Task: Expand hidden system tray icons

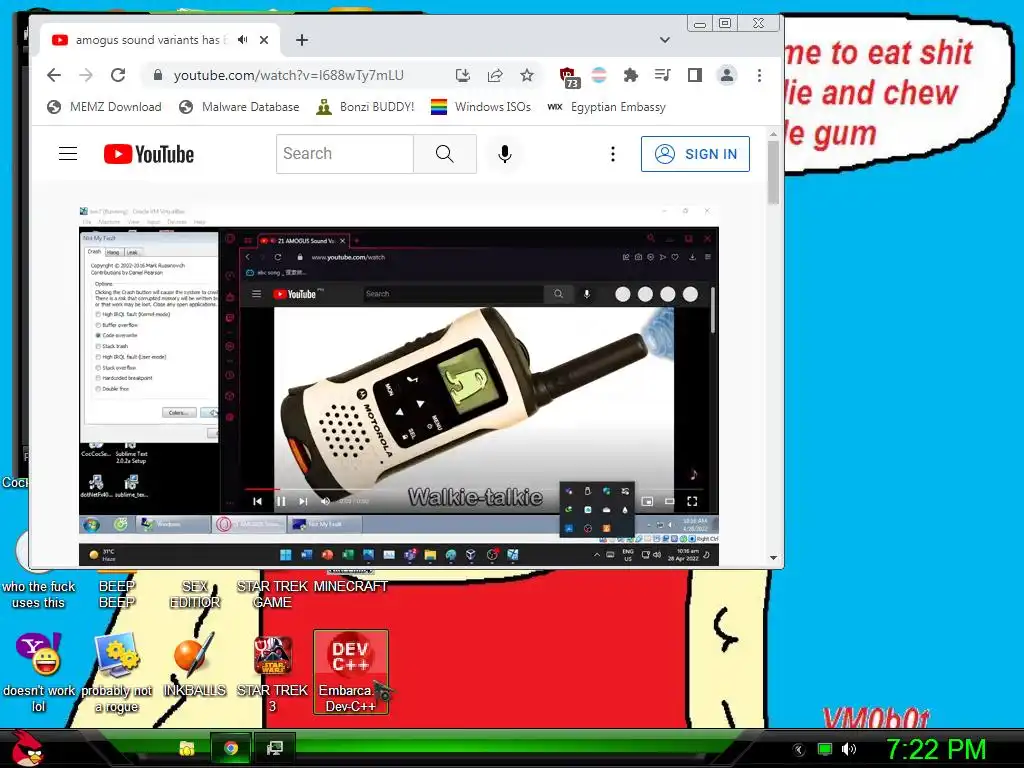Action: coord(799,750)
